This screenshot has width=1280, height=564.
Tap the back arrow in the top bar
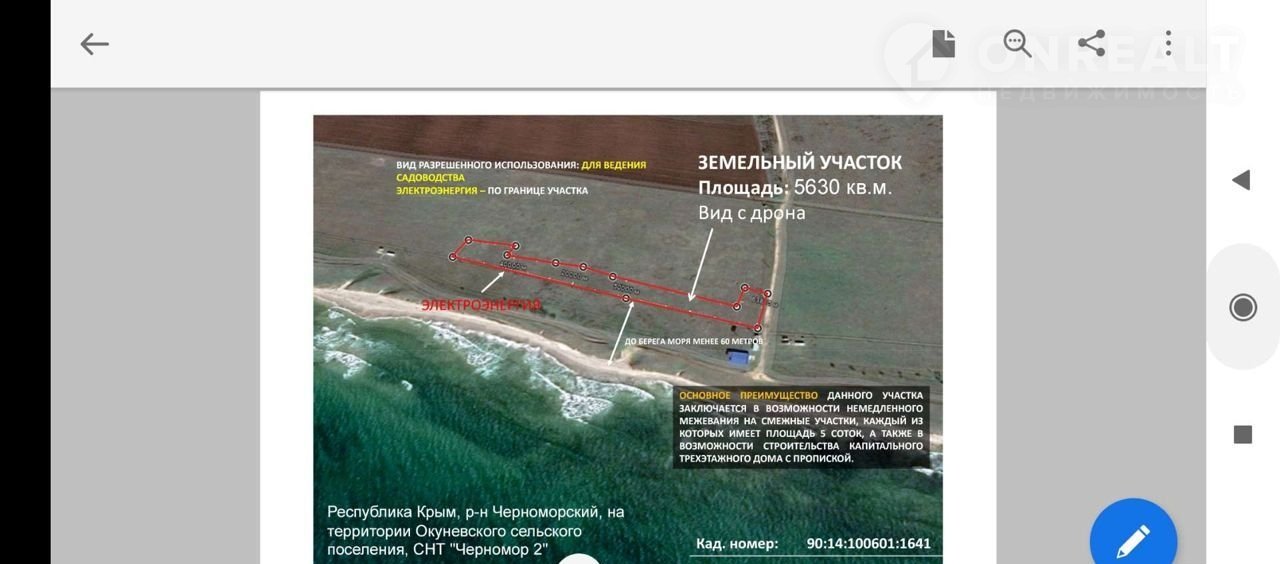click(x=94, y=44)
